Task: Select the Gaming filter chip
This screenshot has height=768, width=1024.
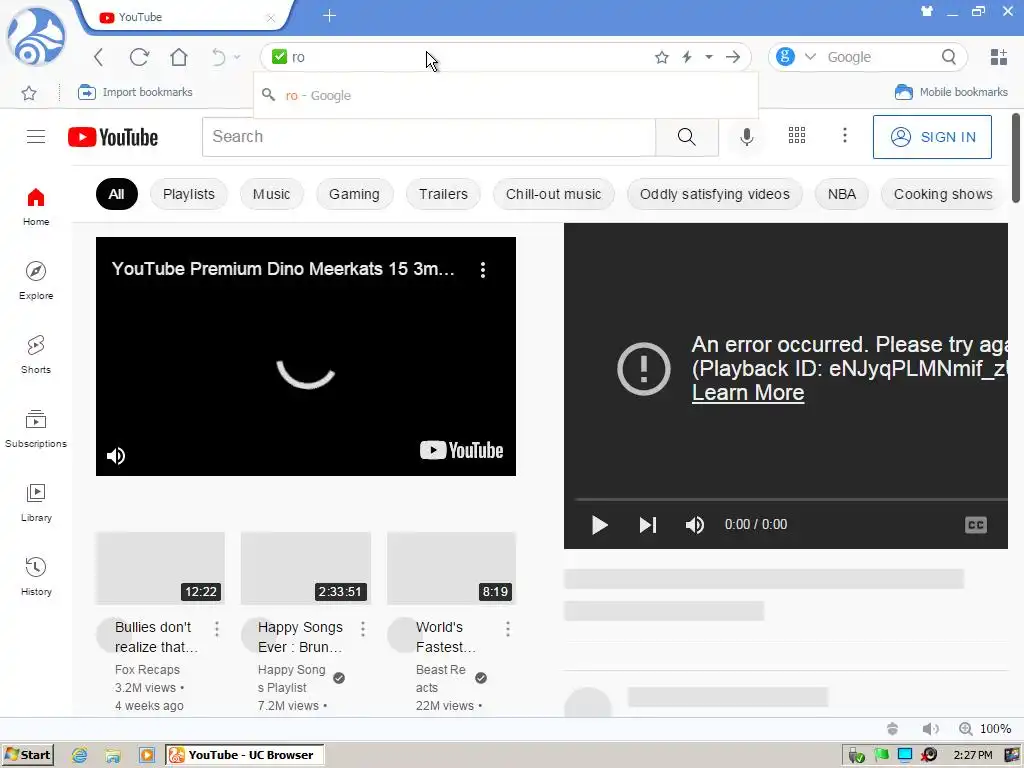Action: tap(354, 194)
